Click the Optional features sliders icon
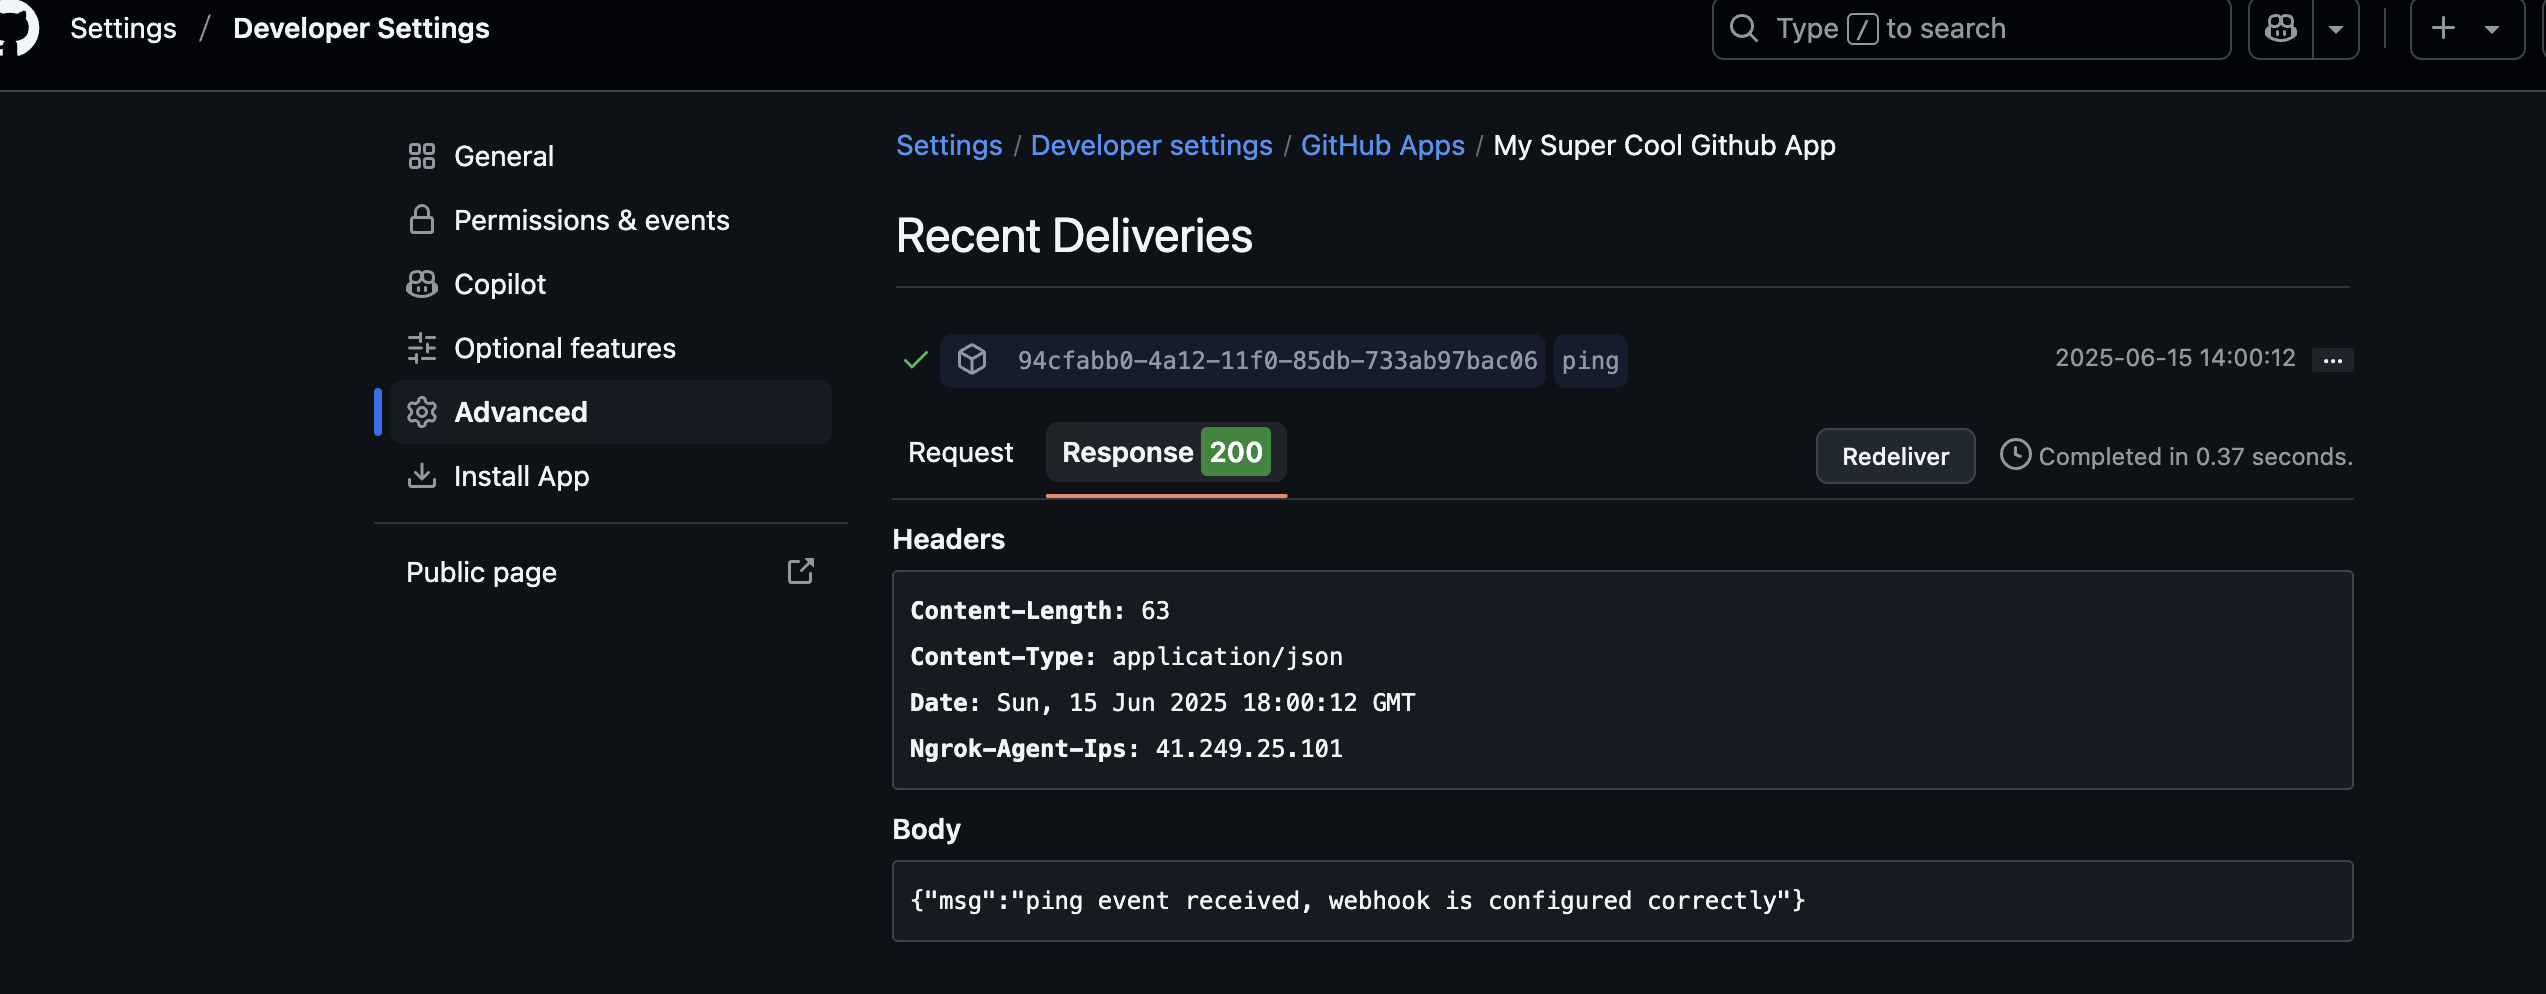The height and width of the screenshot is (994, 2546). coord(422,347)
